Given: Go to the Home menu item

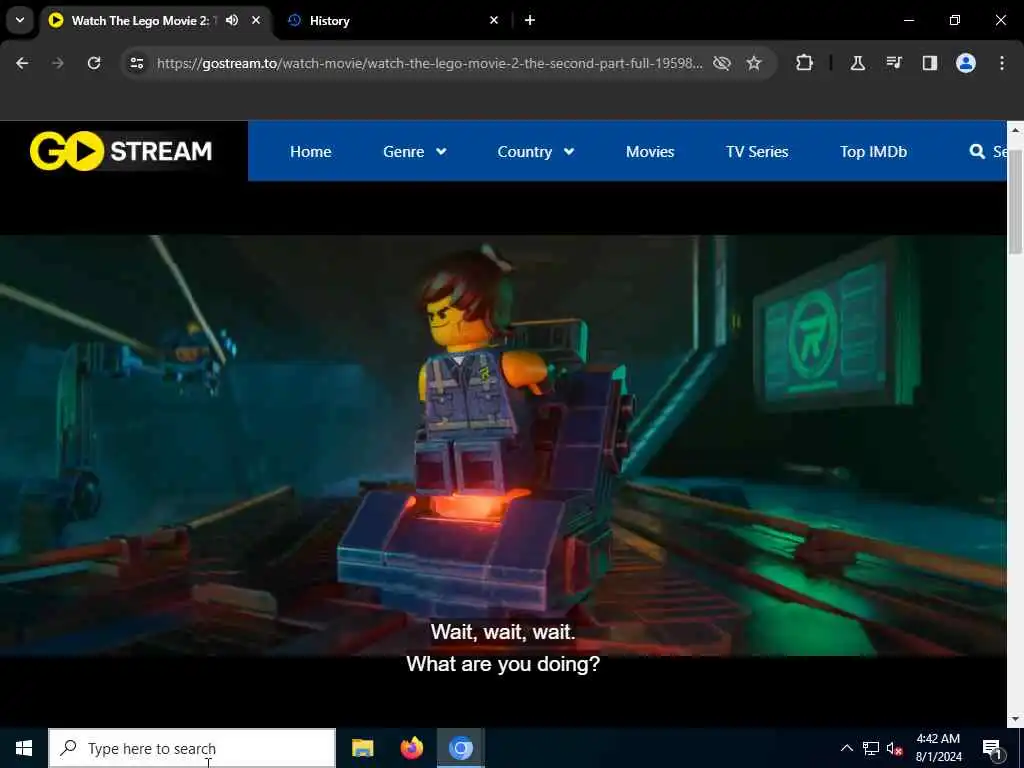Looking at the screenshot, I should (310, 152).
